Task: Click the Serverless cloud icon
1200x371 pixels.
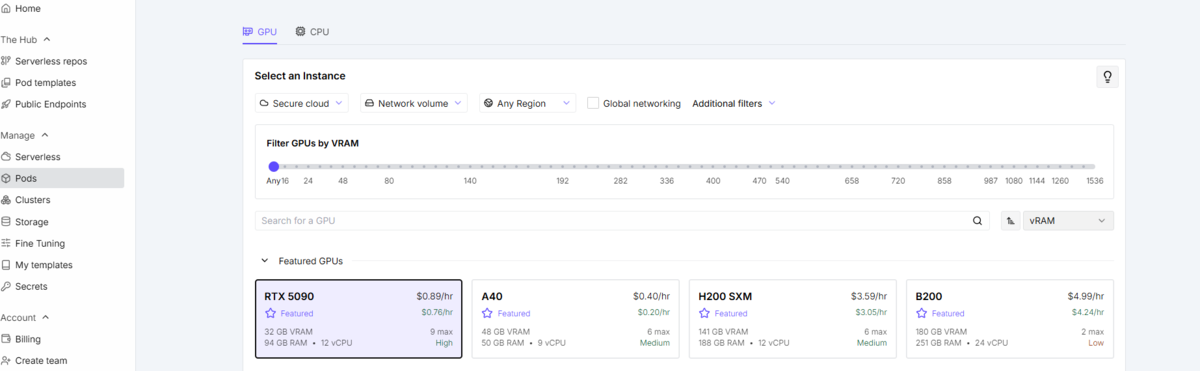Action: click(6, 157)
